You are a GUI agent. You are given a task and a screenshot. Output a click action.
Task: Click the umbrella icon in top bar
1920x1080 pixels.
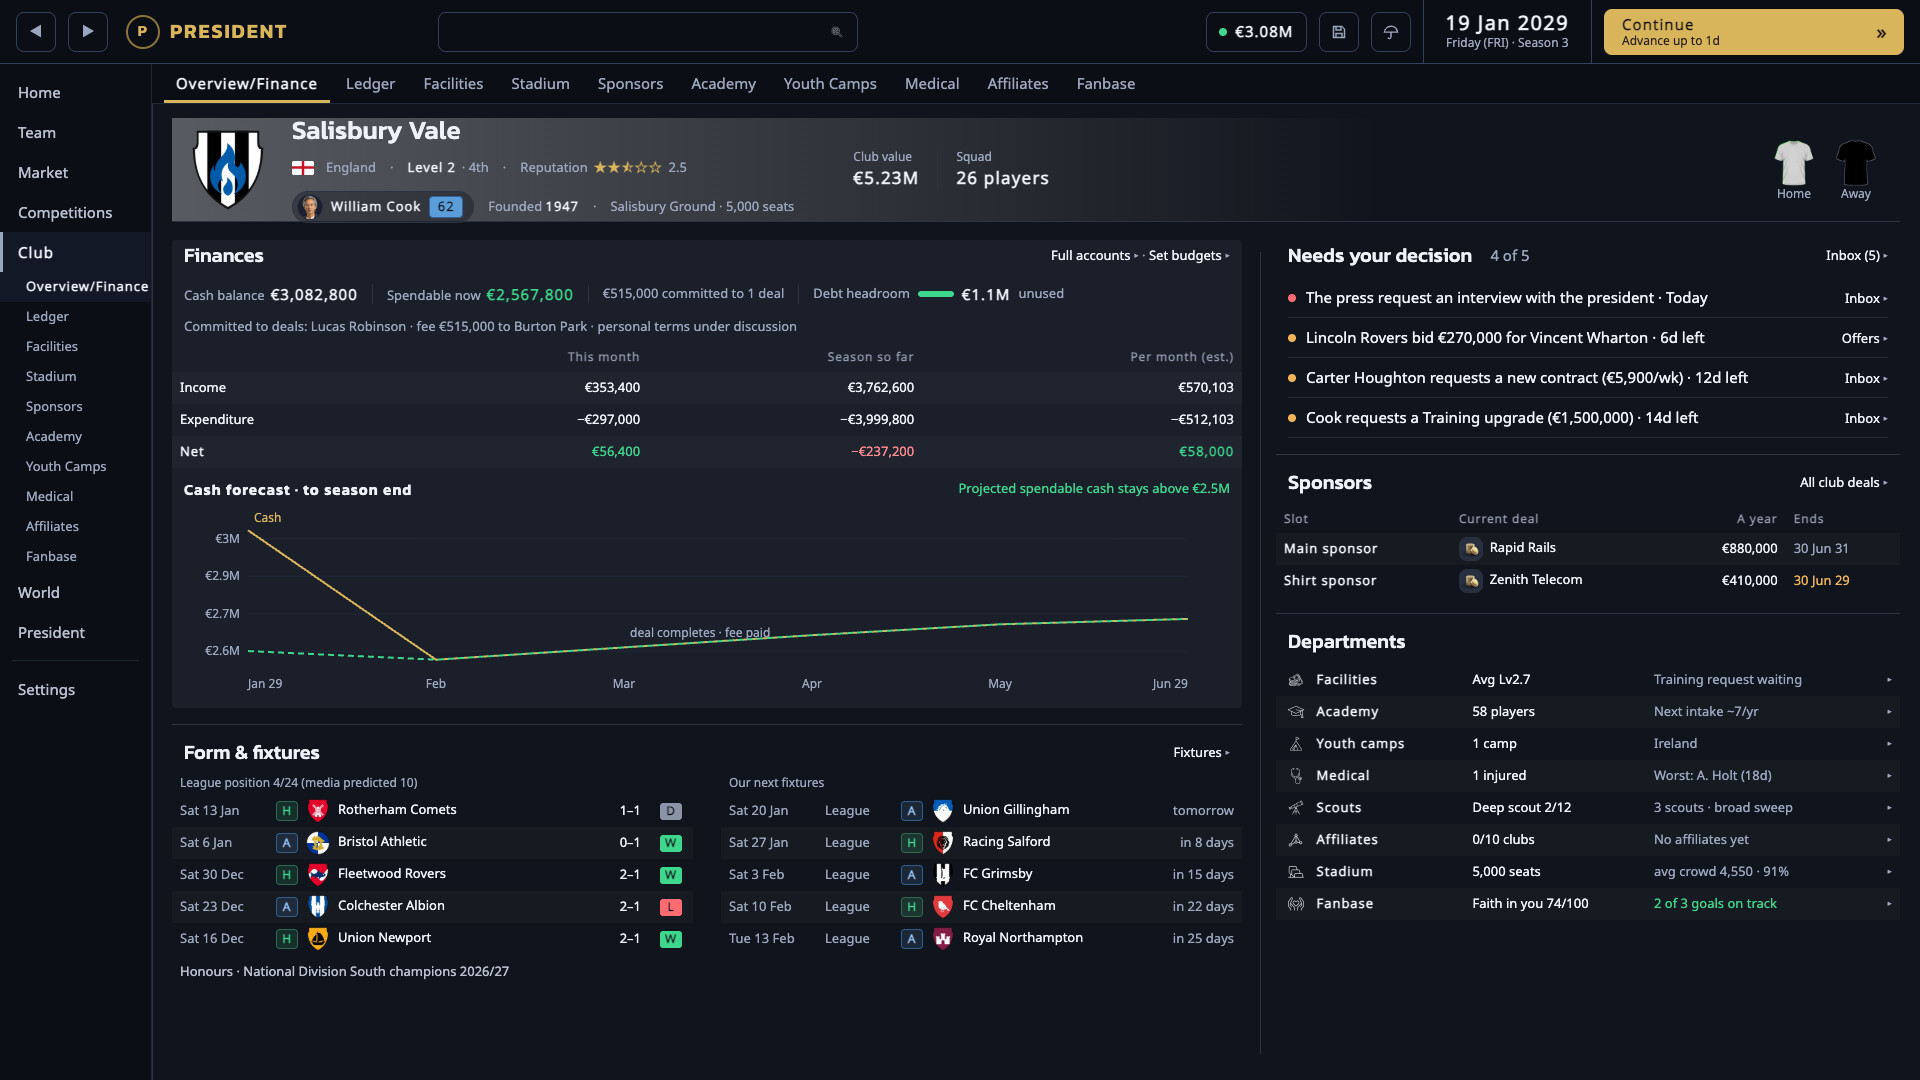1391,32
